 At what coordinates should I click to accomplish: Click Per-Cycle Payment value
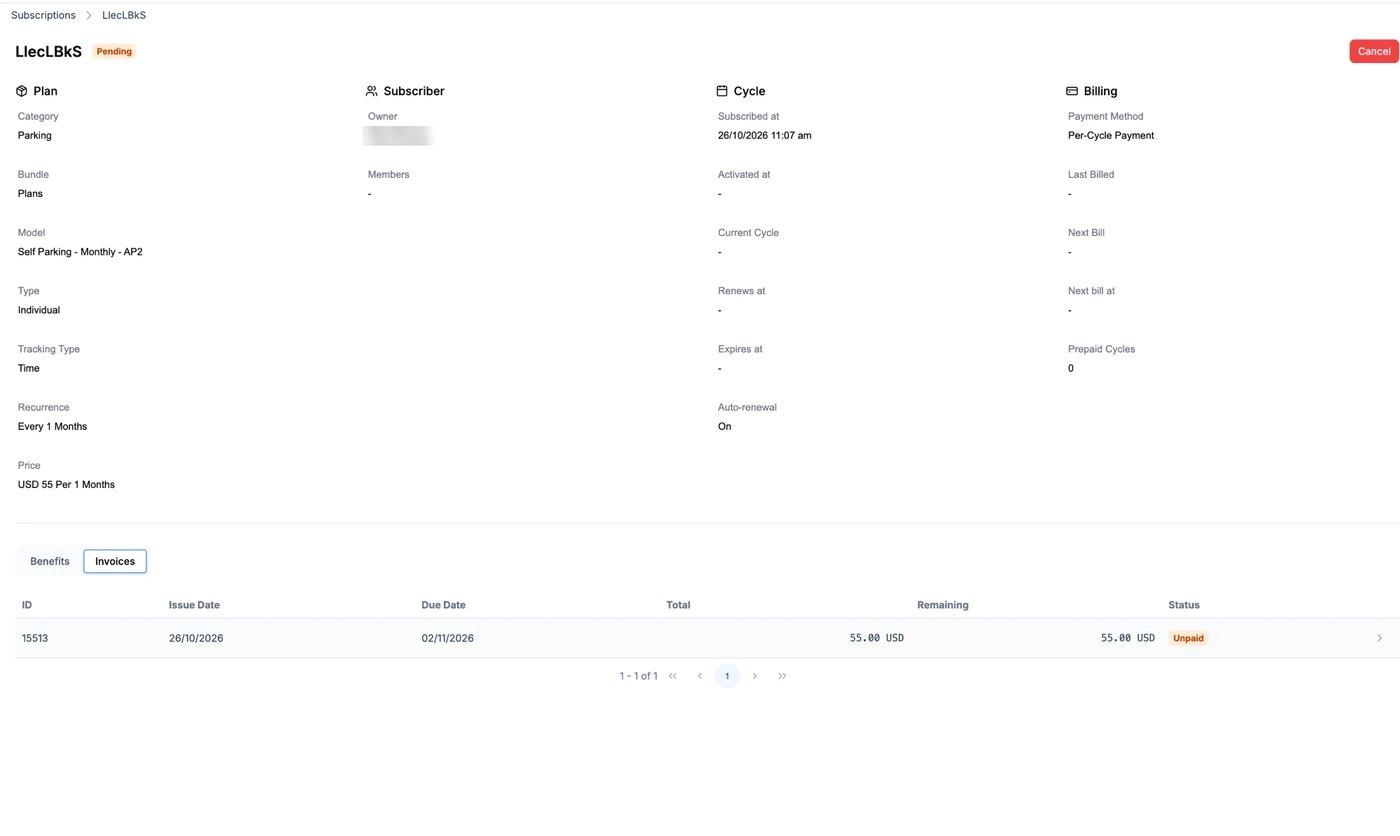coord(1111,136)
